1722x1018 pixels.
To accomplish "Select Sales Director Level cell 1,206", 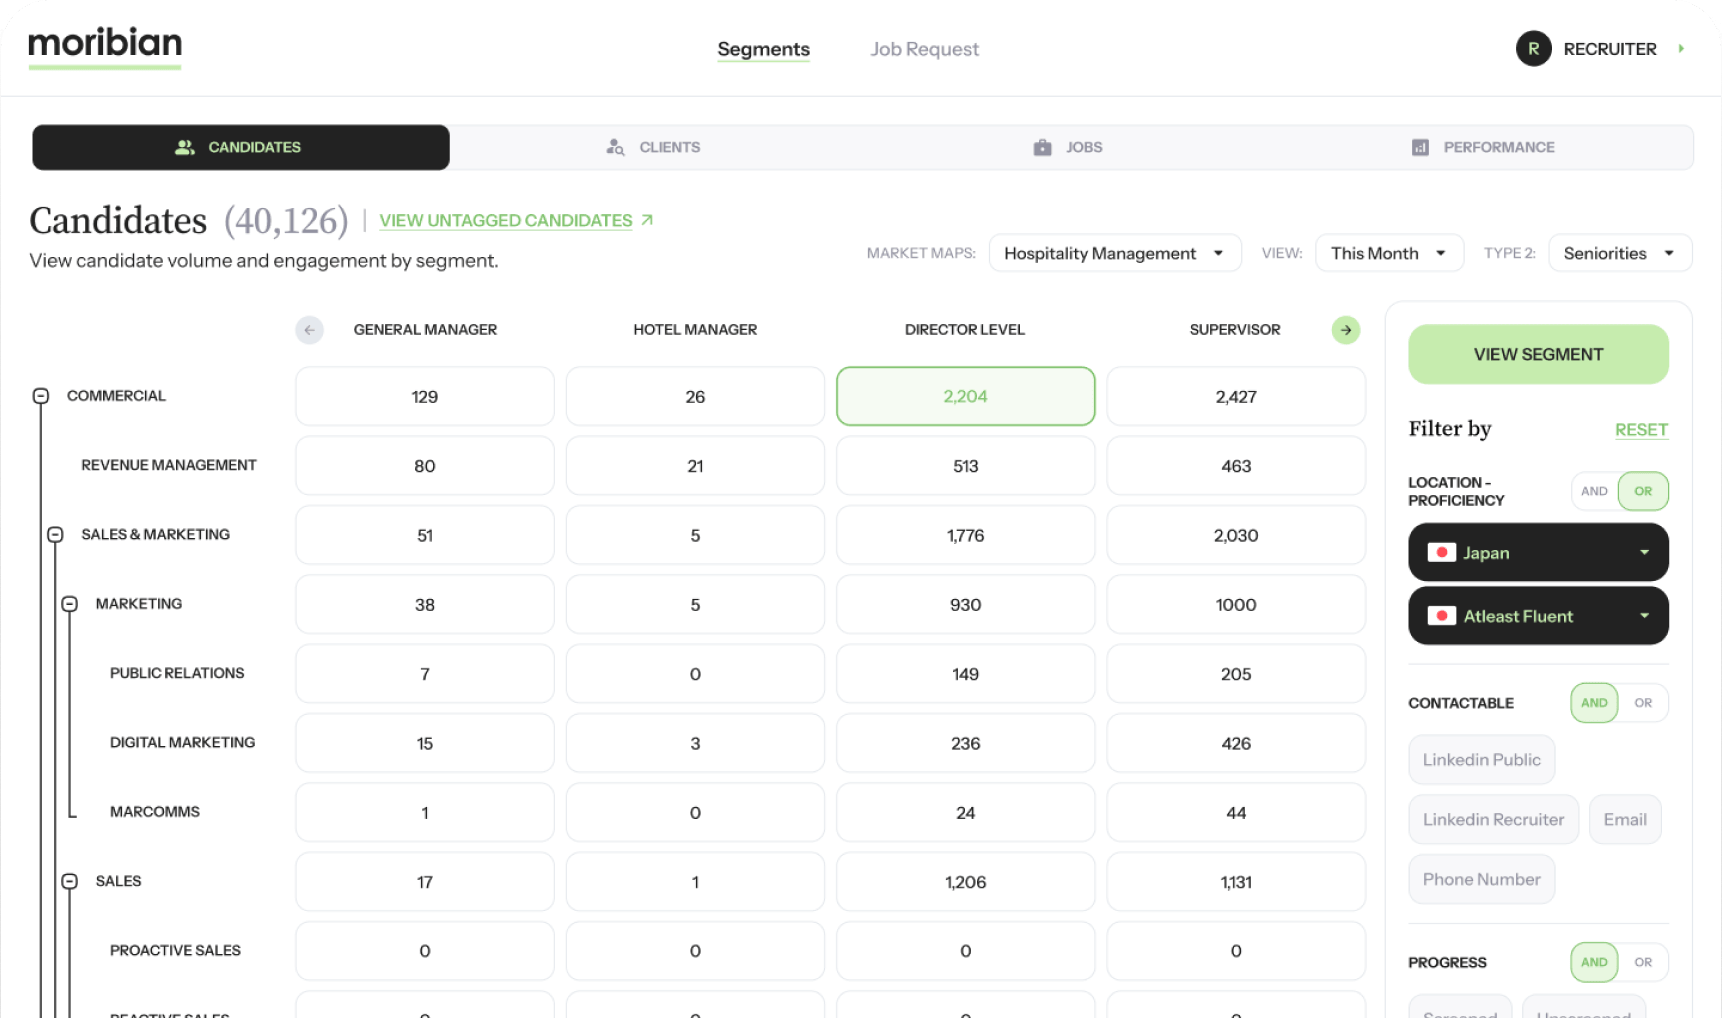I will pyautogui.click(x=965, y=882).
